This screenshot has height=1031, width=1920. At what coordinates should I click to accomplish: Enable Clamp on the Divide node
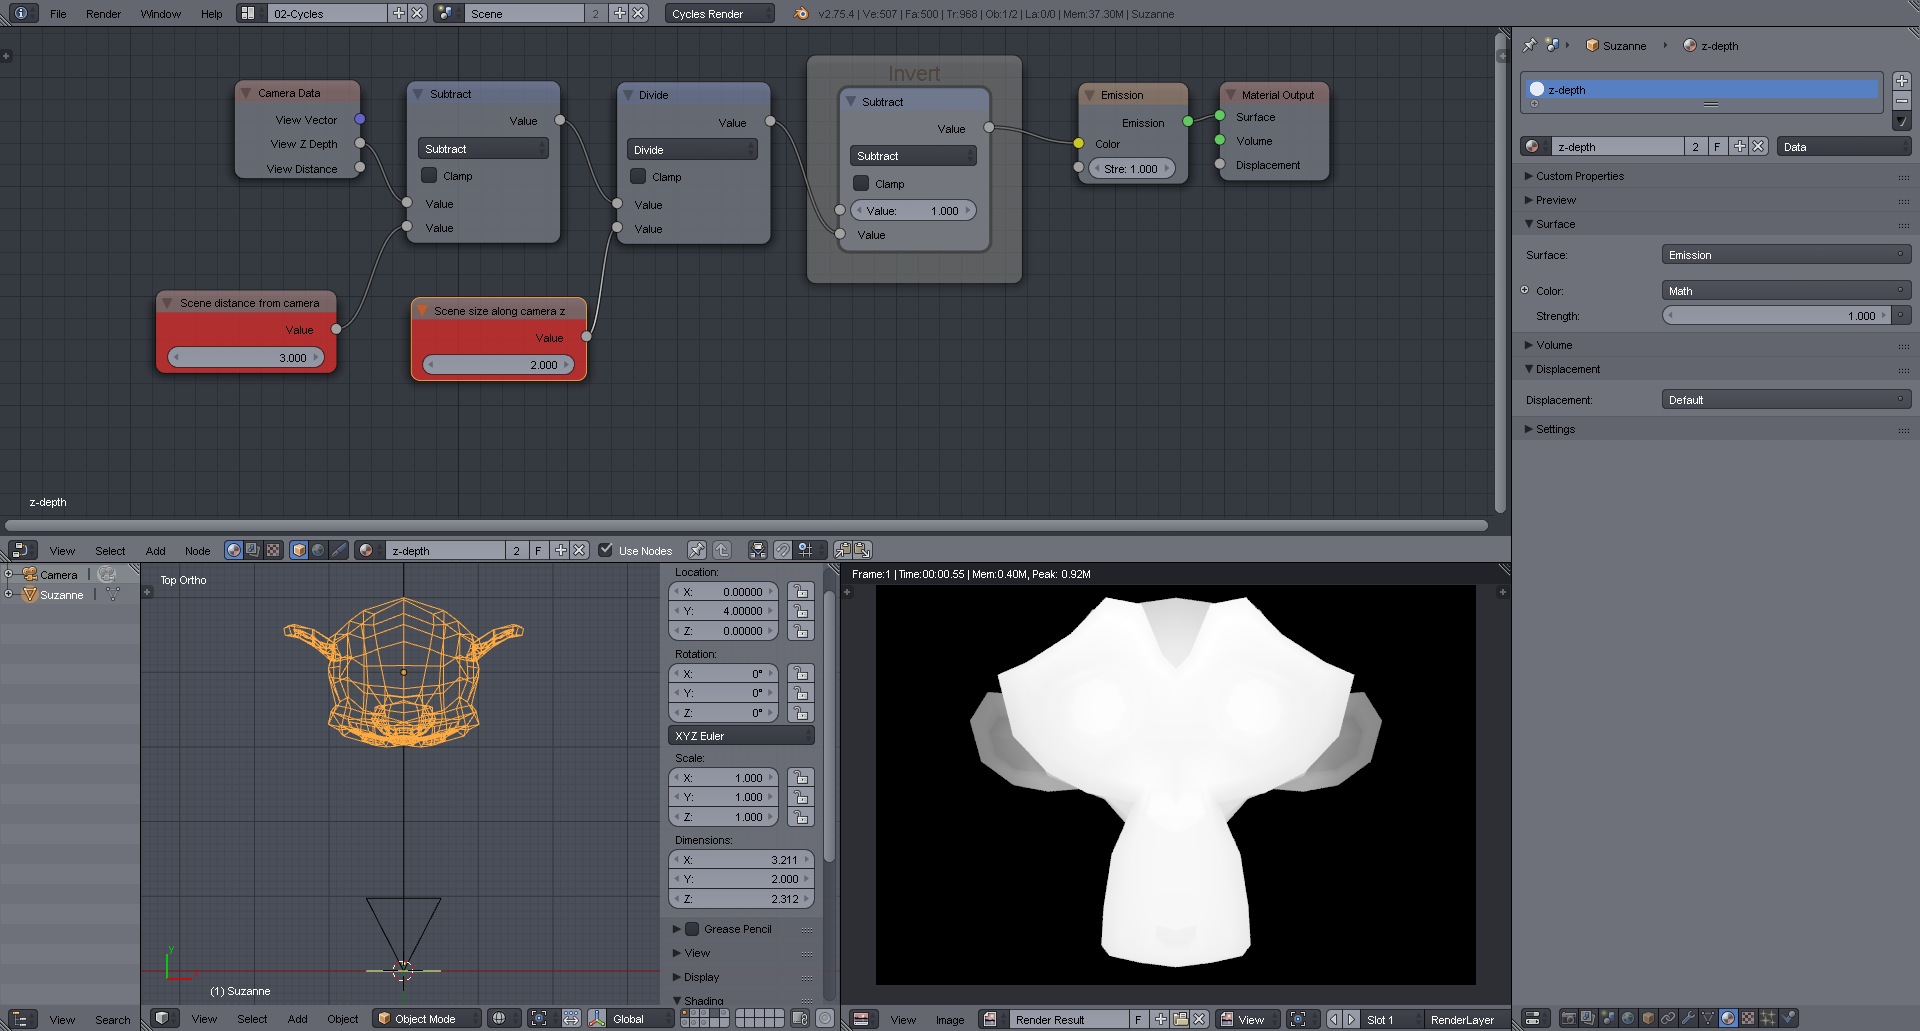click(638, 176)
